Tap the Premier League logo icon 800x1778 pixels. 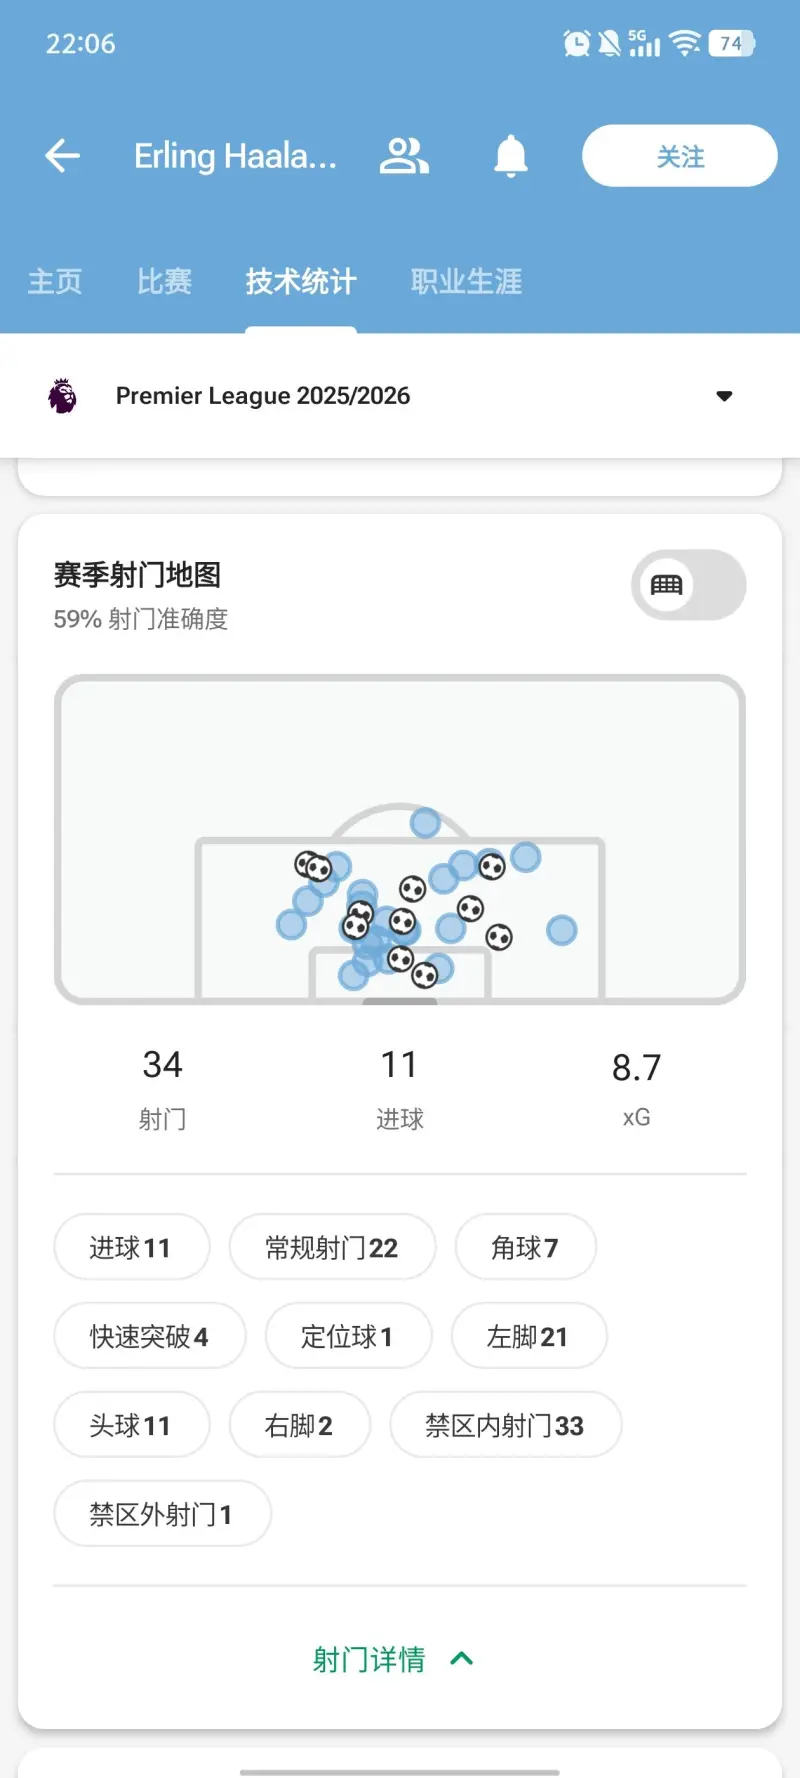coord(62,396)
